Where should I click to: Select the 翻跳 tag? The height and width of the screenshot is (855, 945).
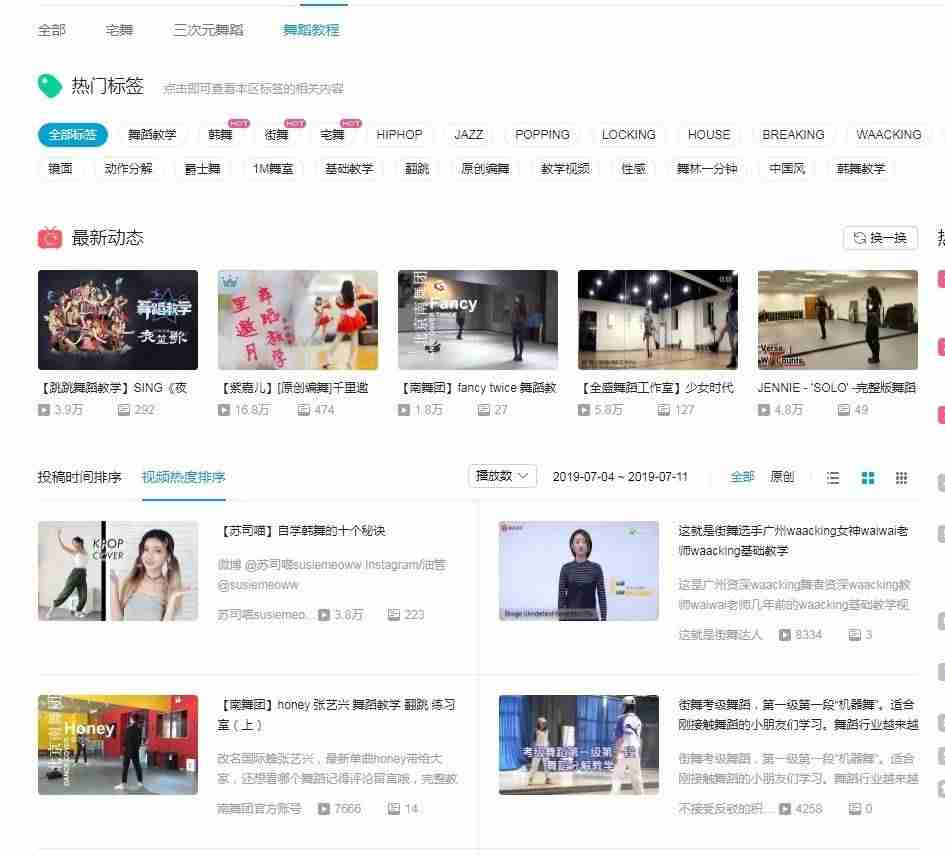pyautogui.click(x=416, y=169)
